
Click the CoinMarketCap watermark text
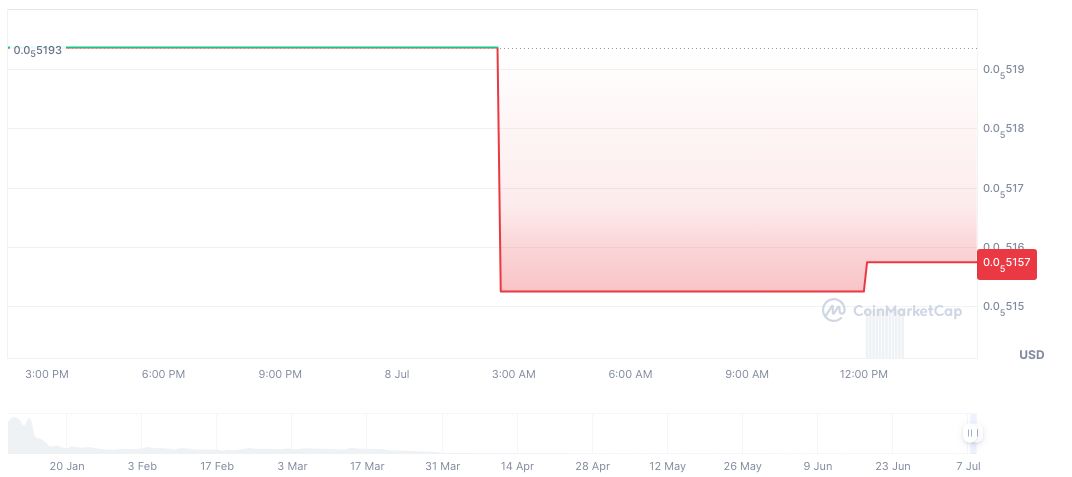click(x=907, y=311)
